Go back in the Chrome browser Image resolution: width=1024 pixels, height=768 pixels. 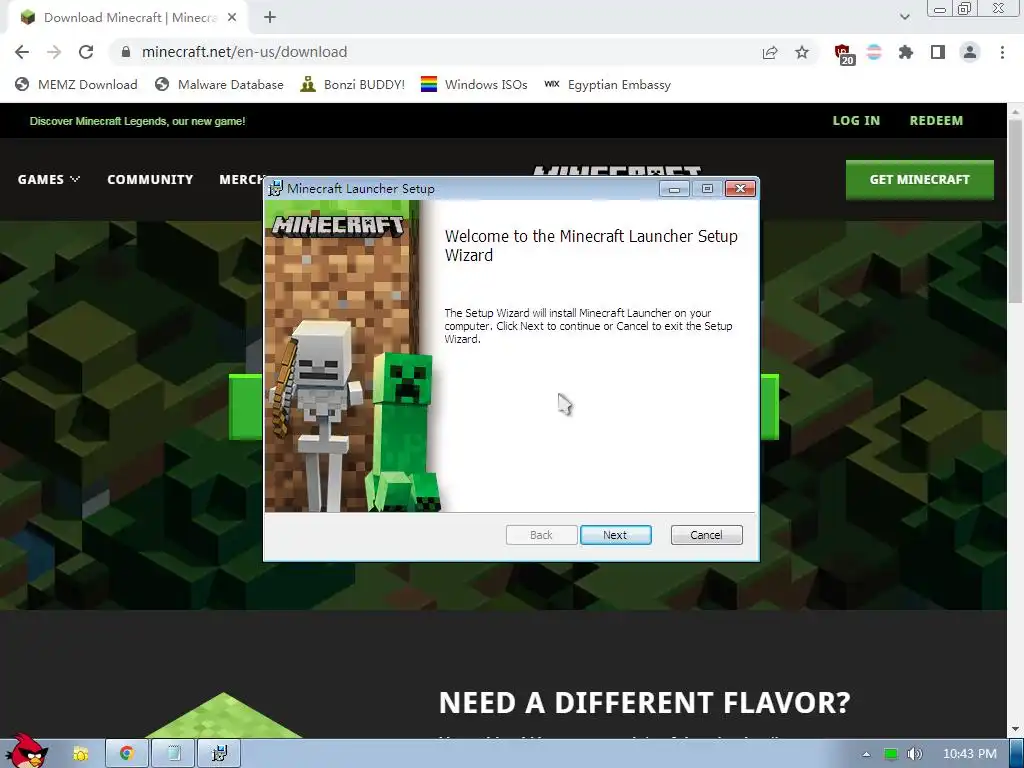pos(22,52)
